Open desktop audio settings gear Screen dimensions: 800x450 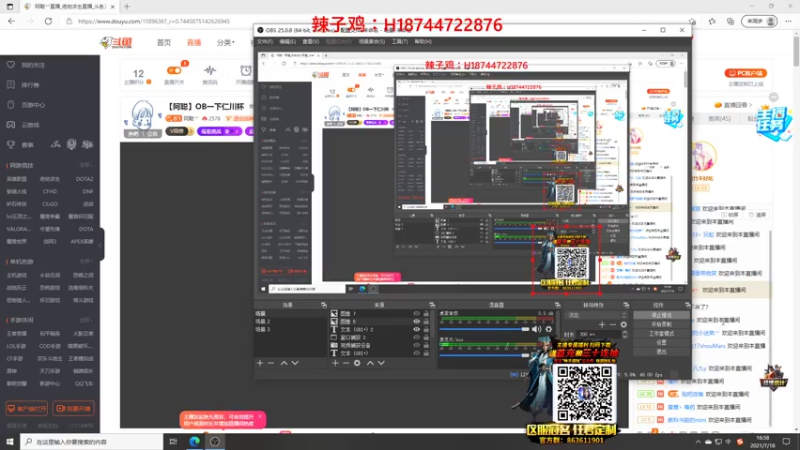click(x=548, y=329)
